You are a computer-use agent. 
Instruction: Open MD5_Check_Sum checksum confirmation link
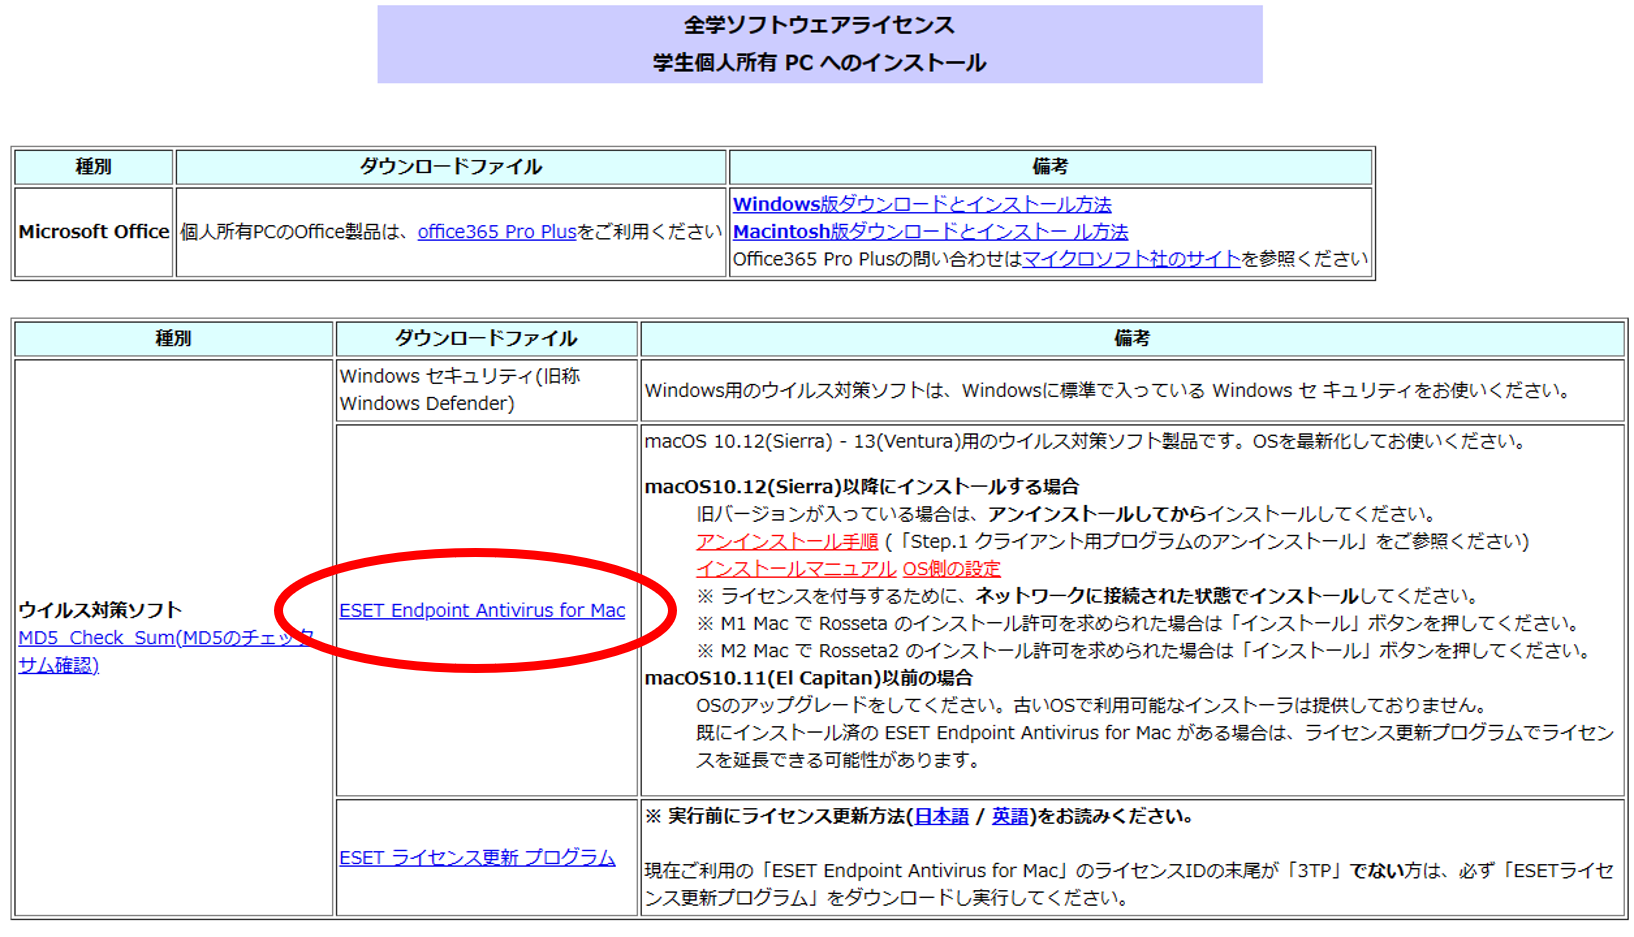166,651
